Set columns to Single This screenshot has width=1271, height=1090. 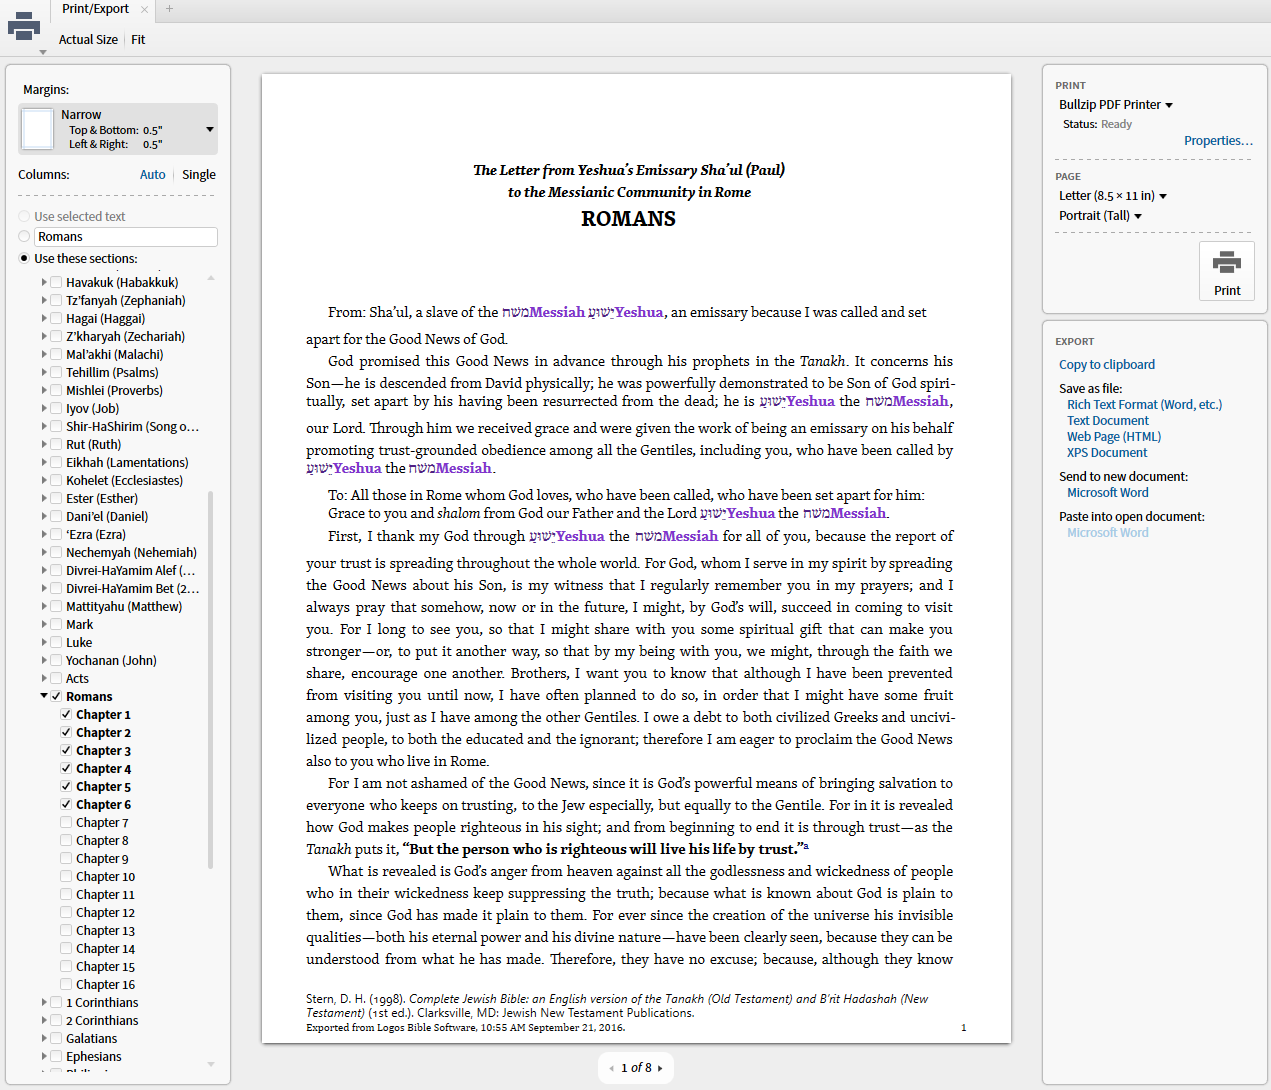(x=199, y=175)
